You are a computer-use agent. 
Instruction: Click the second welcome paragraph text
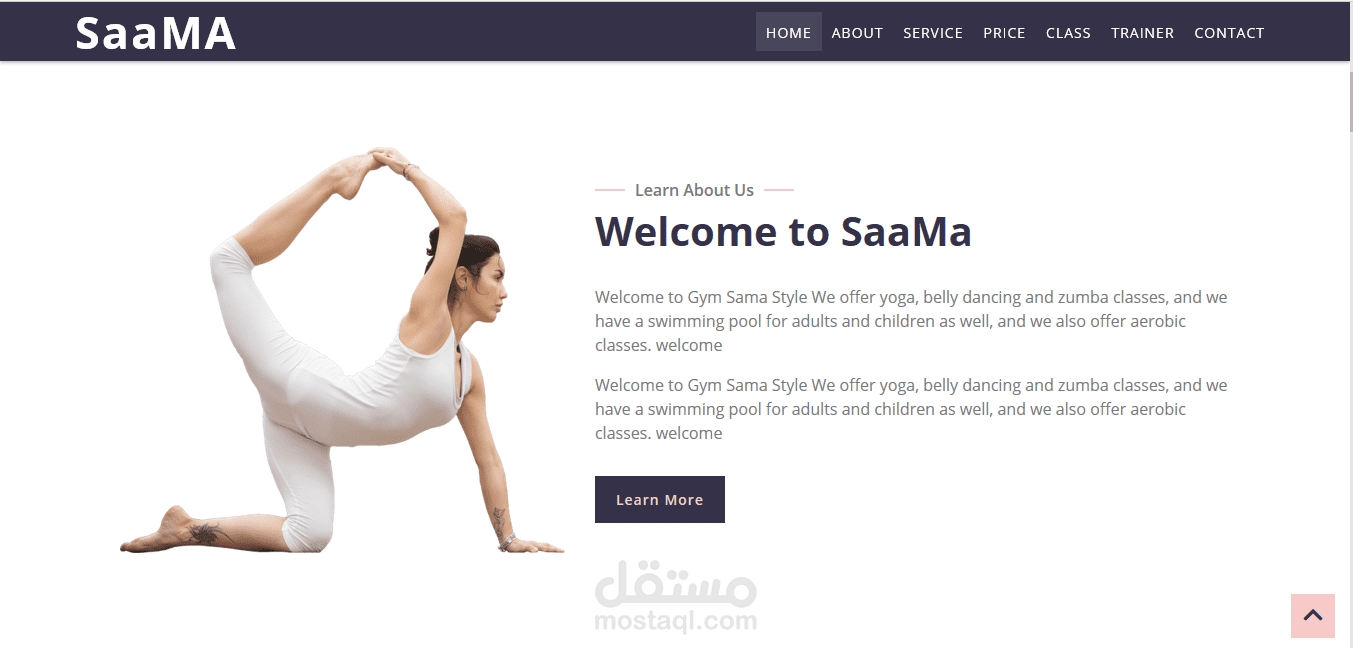coord(911,409)
